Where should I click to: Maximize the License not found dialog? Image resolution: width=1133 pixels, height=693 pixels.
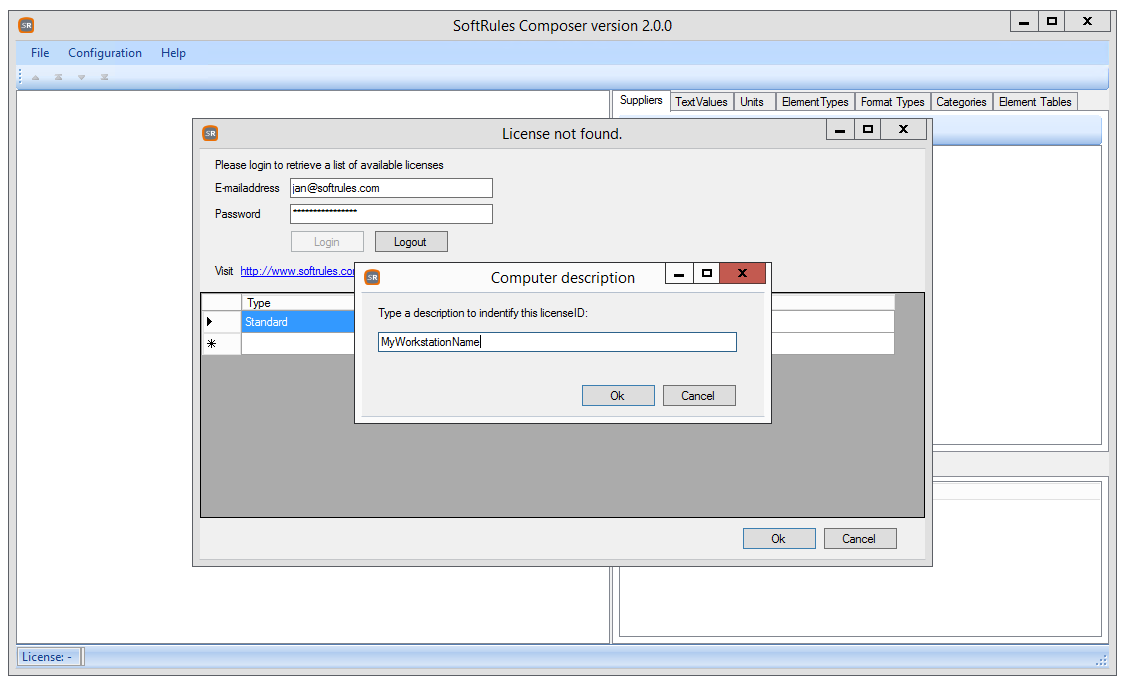tap(868, 129)
